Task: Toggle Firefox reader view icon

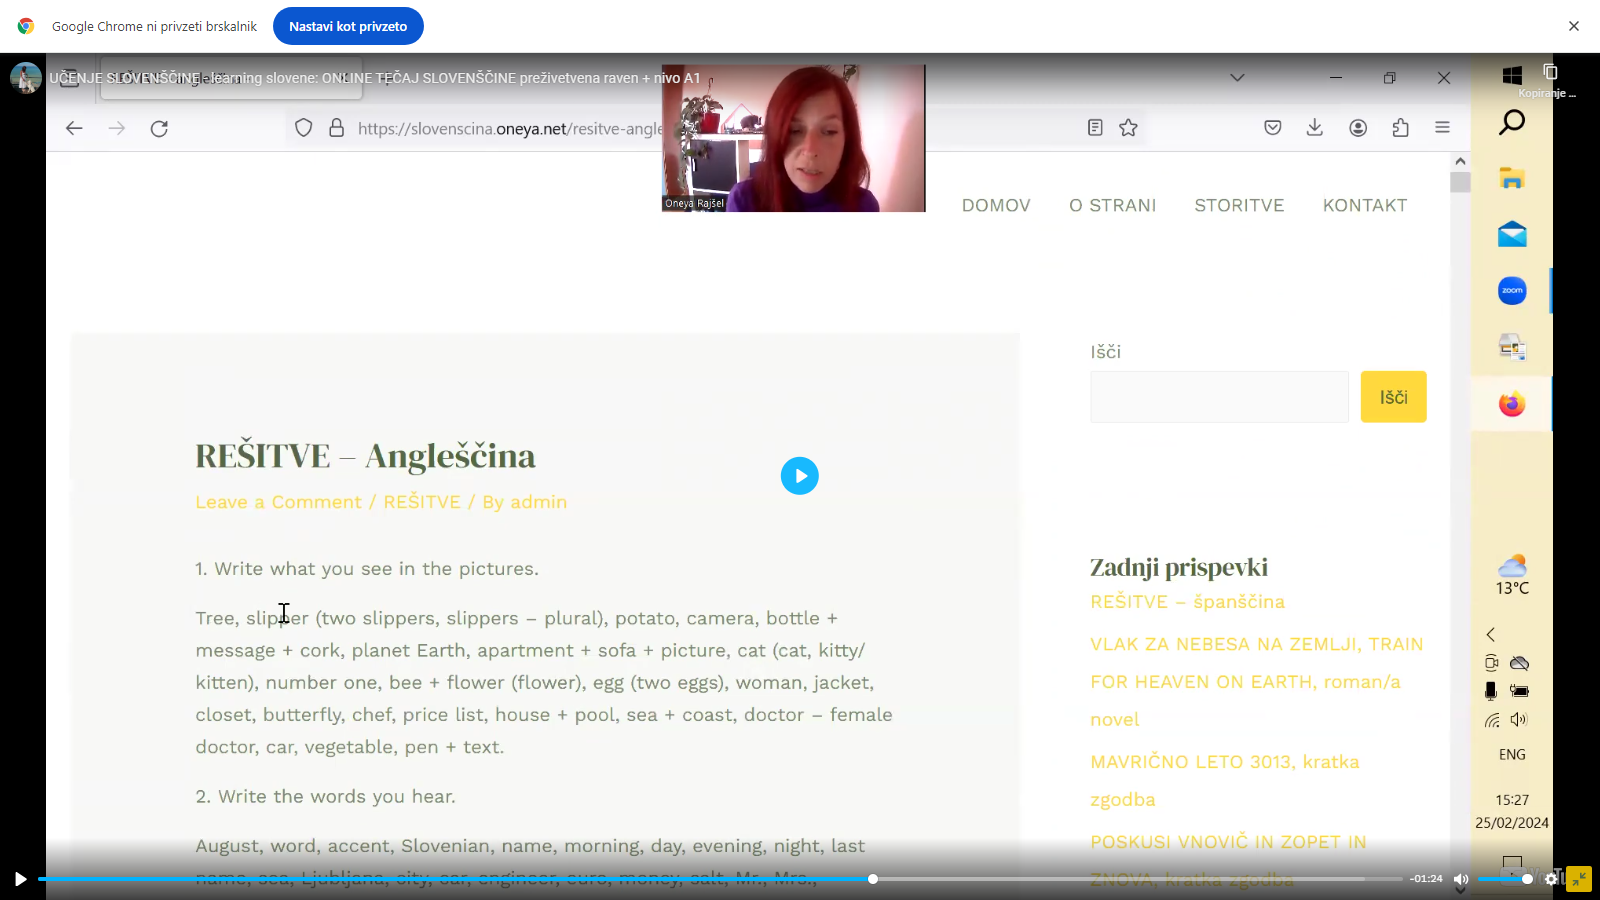Action: (x=1095, y=128)
